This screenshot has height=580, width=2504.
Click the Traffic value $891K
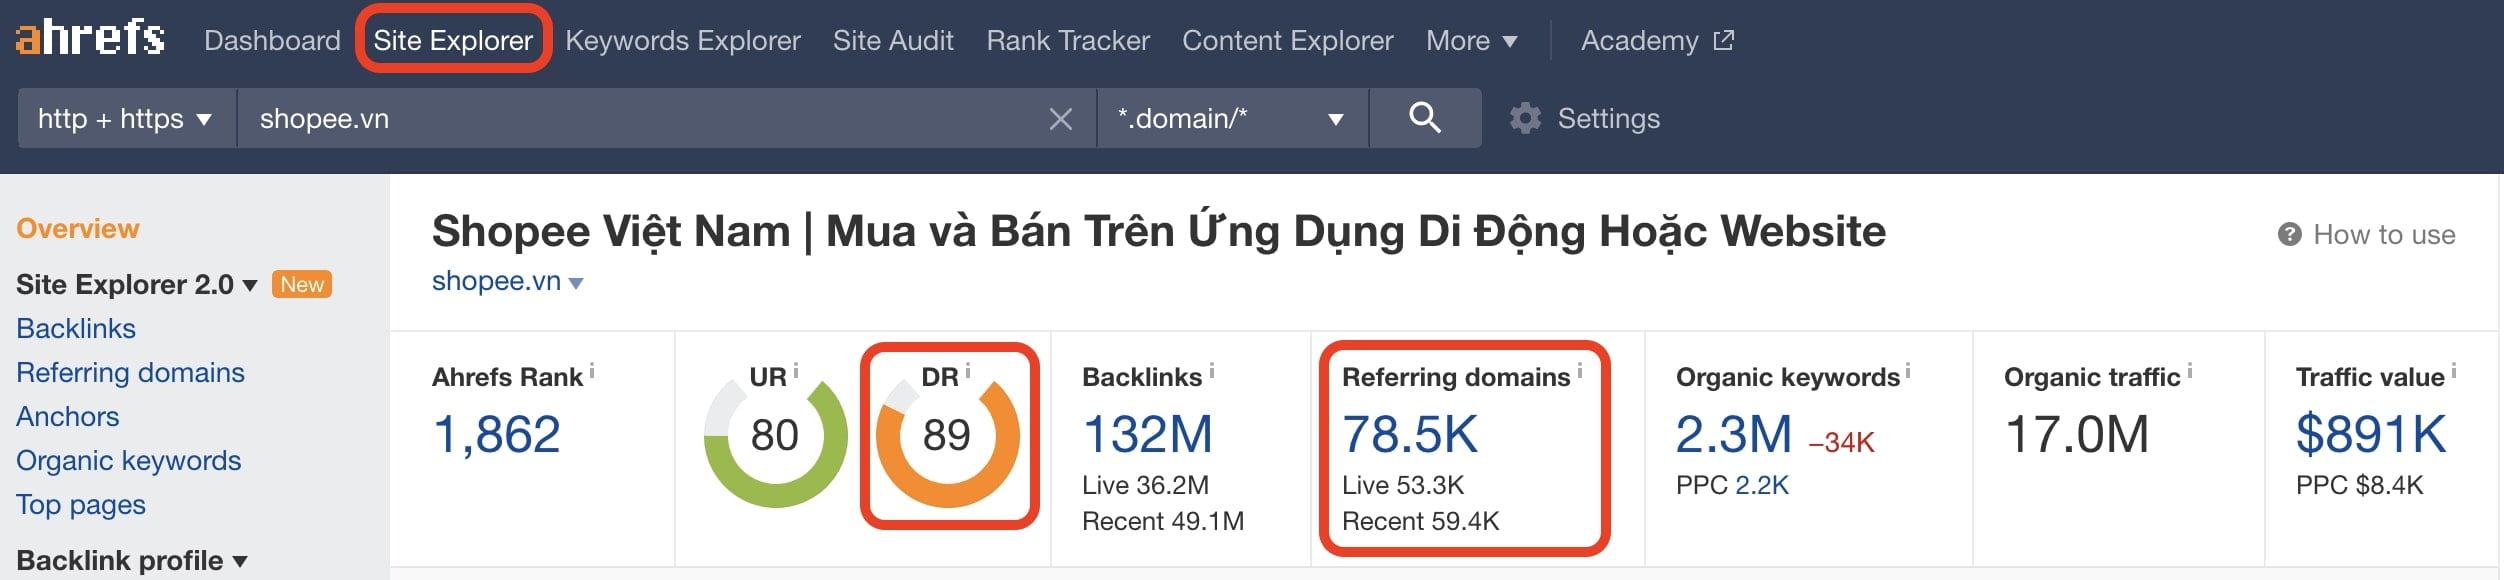[2370, 435]
